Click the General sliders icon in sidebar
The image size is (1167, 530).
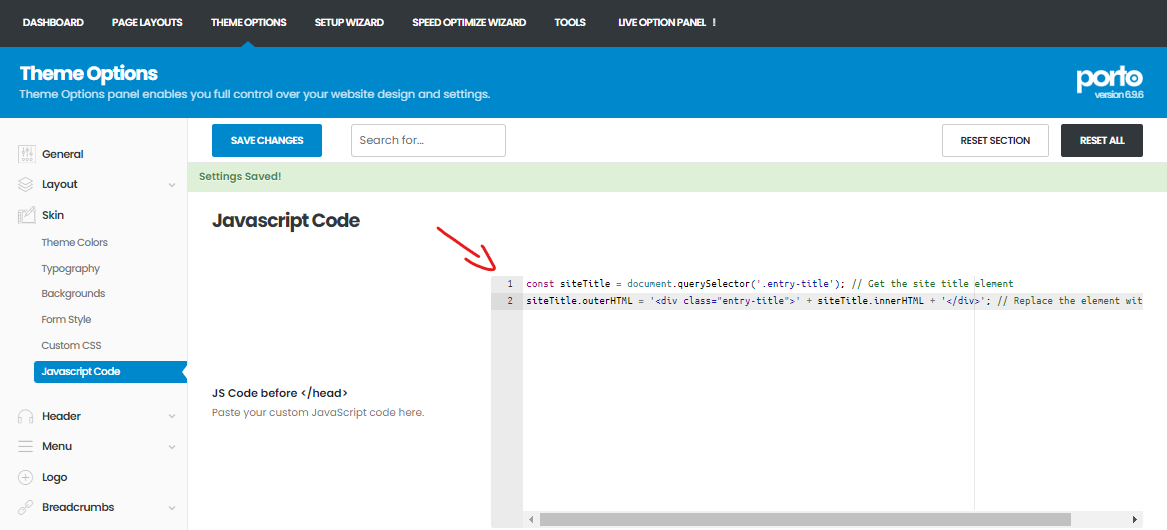pos(27,154)
